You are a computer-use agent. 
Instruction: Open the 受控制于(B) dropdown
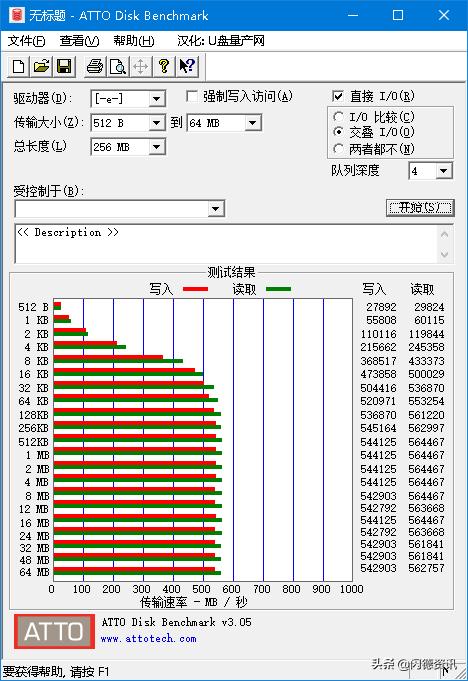point(216,209)
